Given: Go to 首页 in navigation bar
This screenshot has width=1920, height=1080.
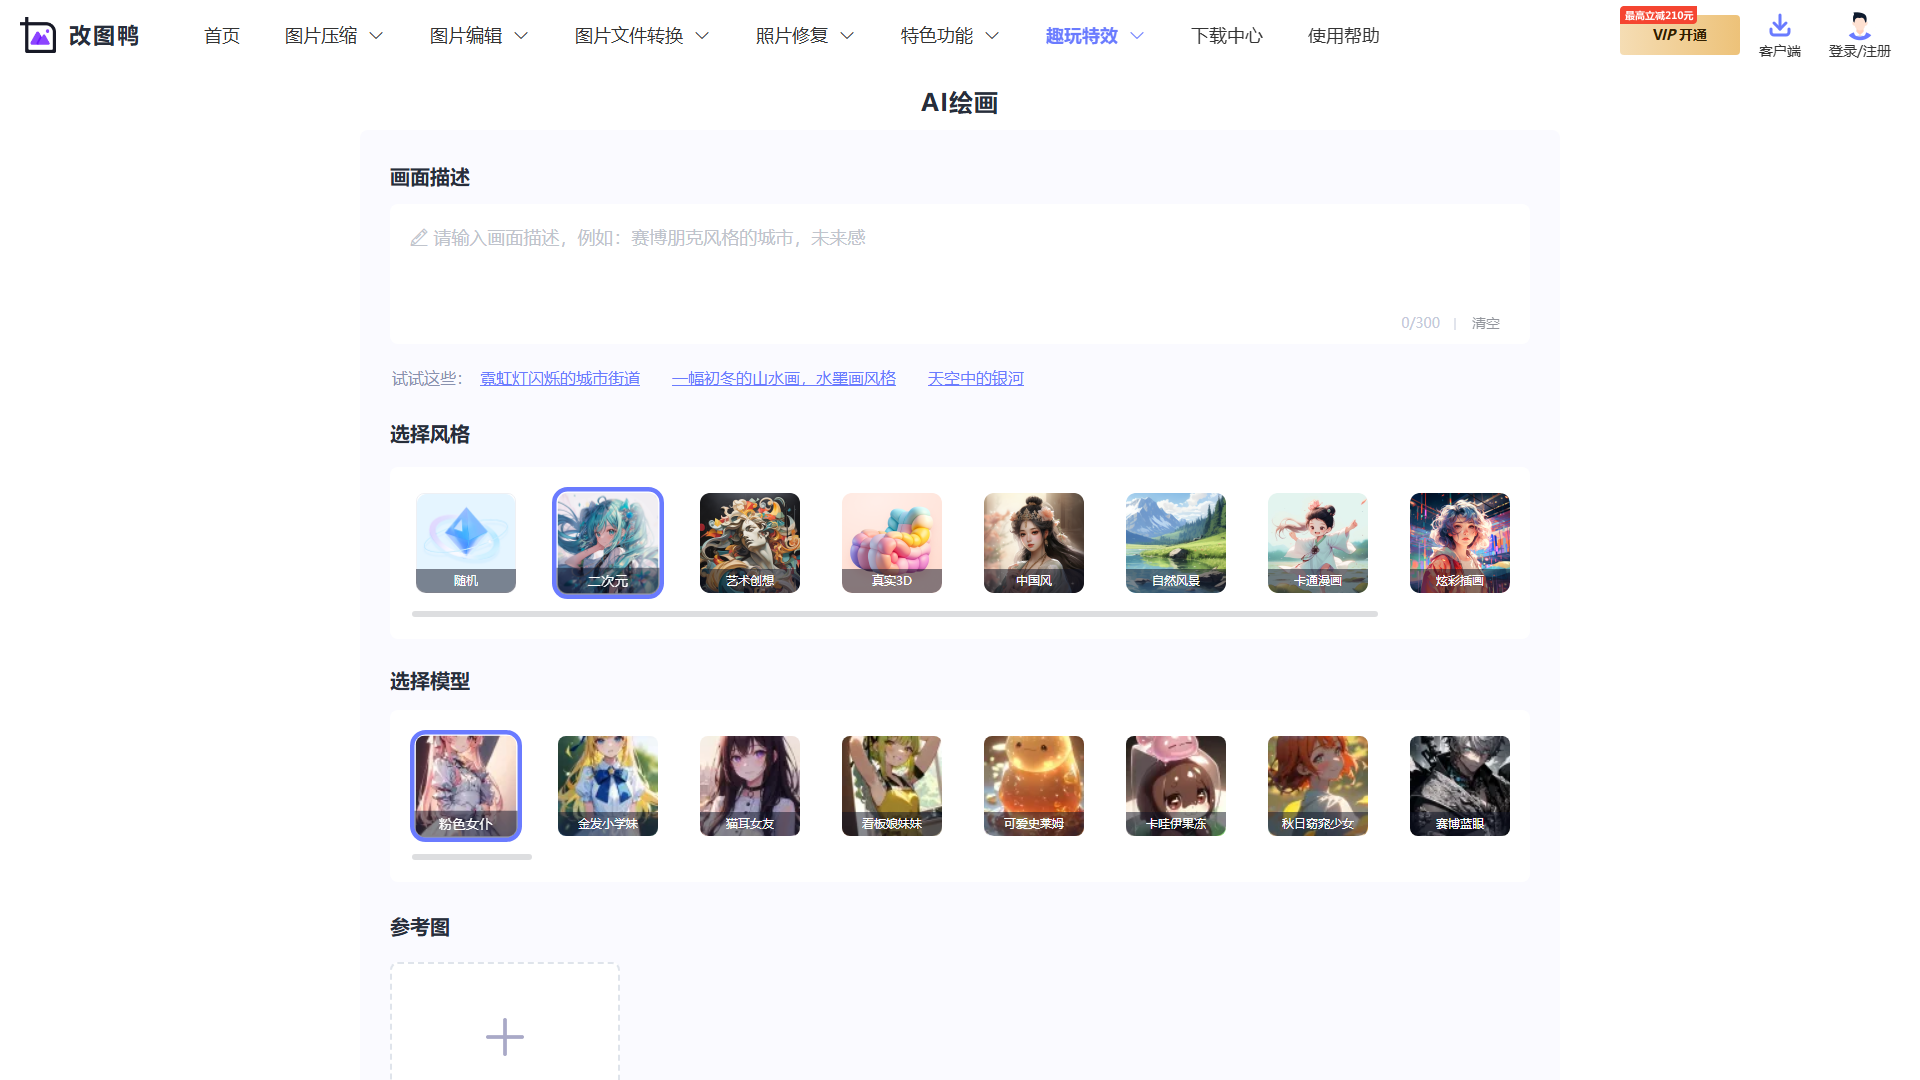Looking at the screenshot, I should click(222, 36).
